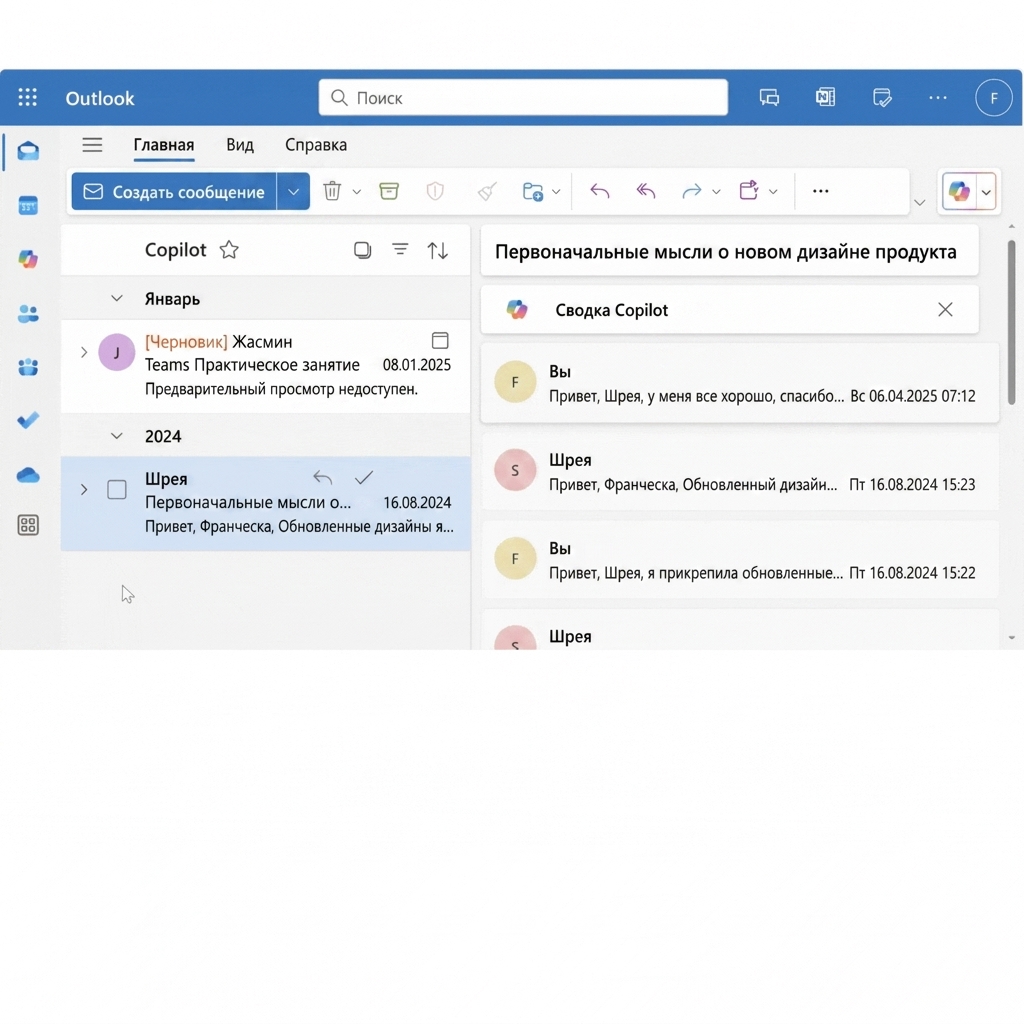Image resolution: width=1024 pixels, height=1024 pixels.
Task: Open Share to Teams dropdown arrow
Action: click(773, 192)
